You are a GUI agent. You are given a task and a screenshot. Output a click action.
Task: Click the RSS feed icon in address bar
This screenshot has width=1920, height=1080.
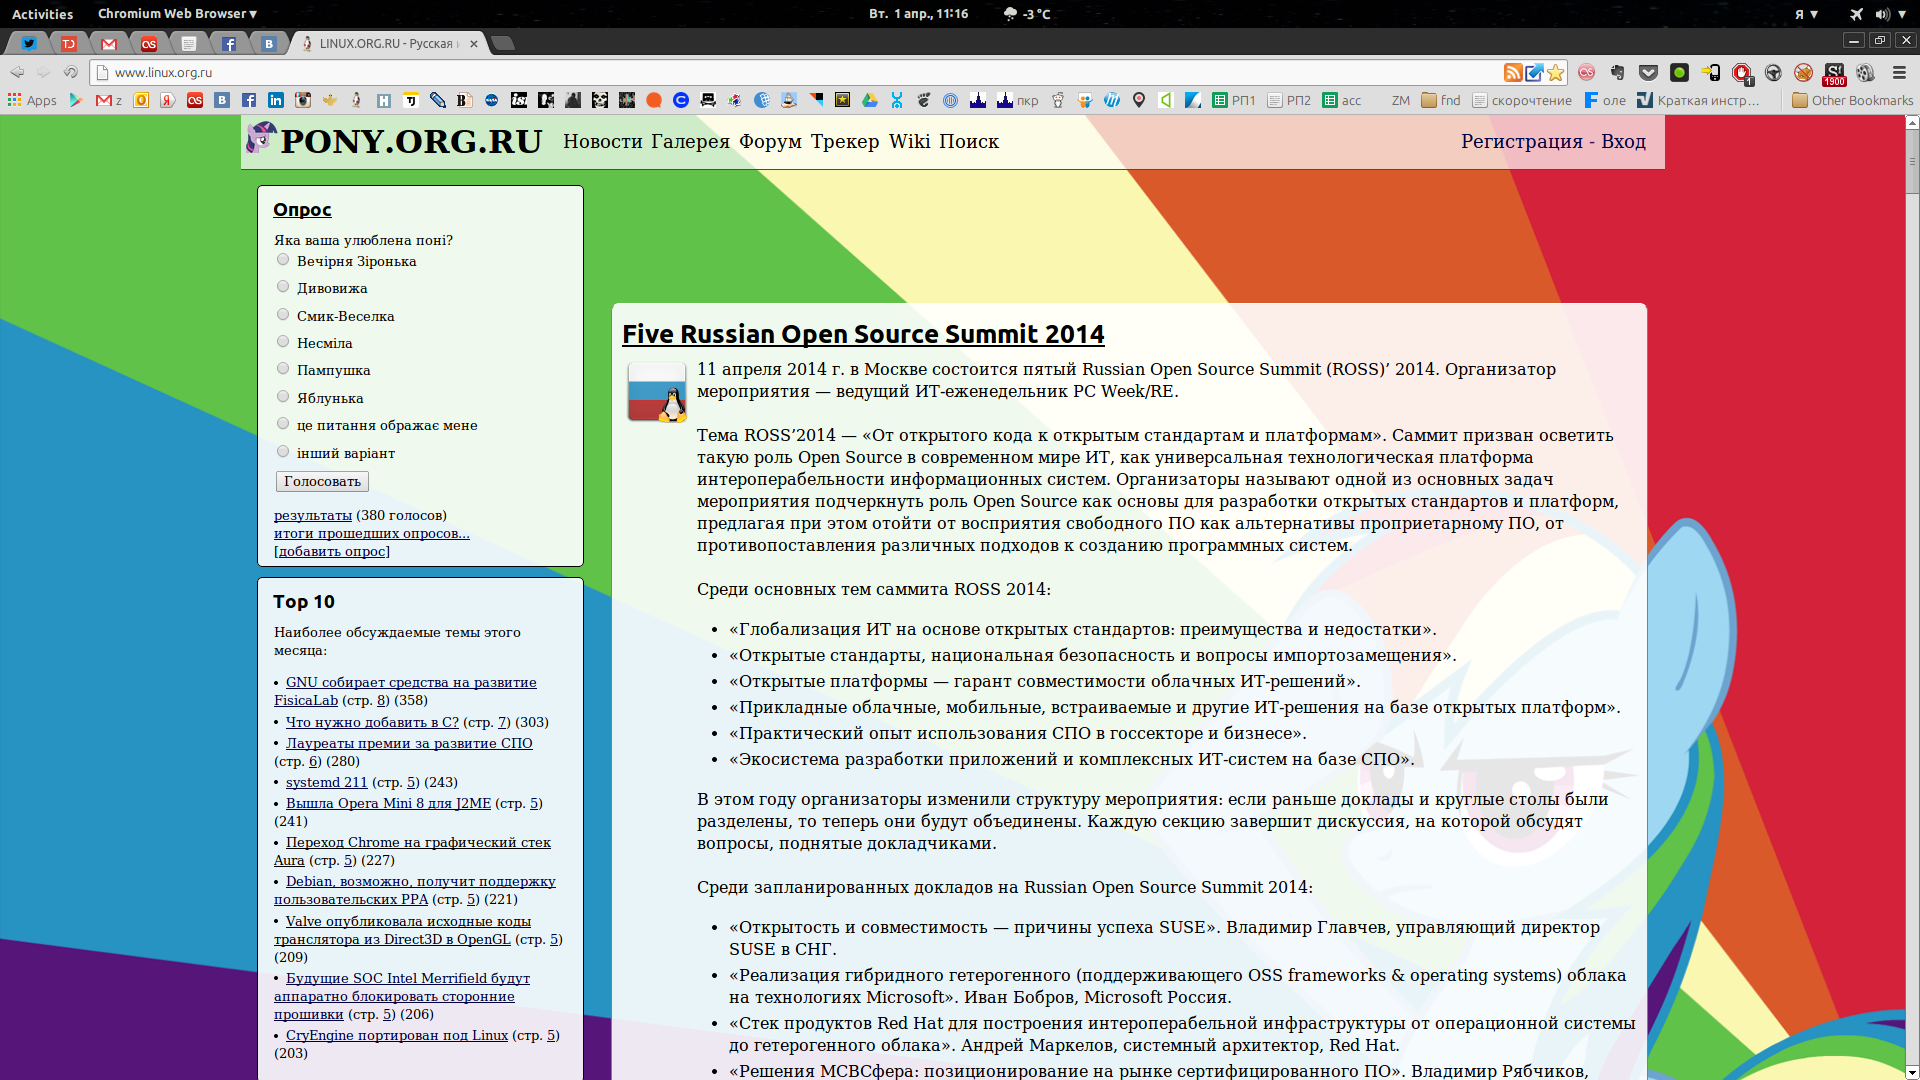(1513, 72)
